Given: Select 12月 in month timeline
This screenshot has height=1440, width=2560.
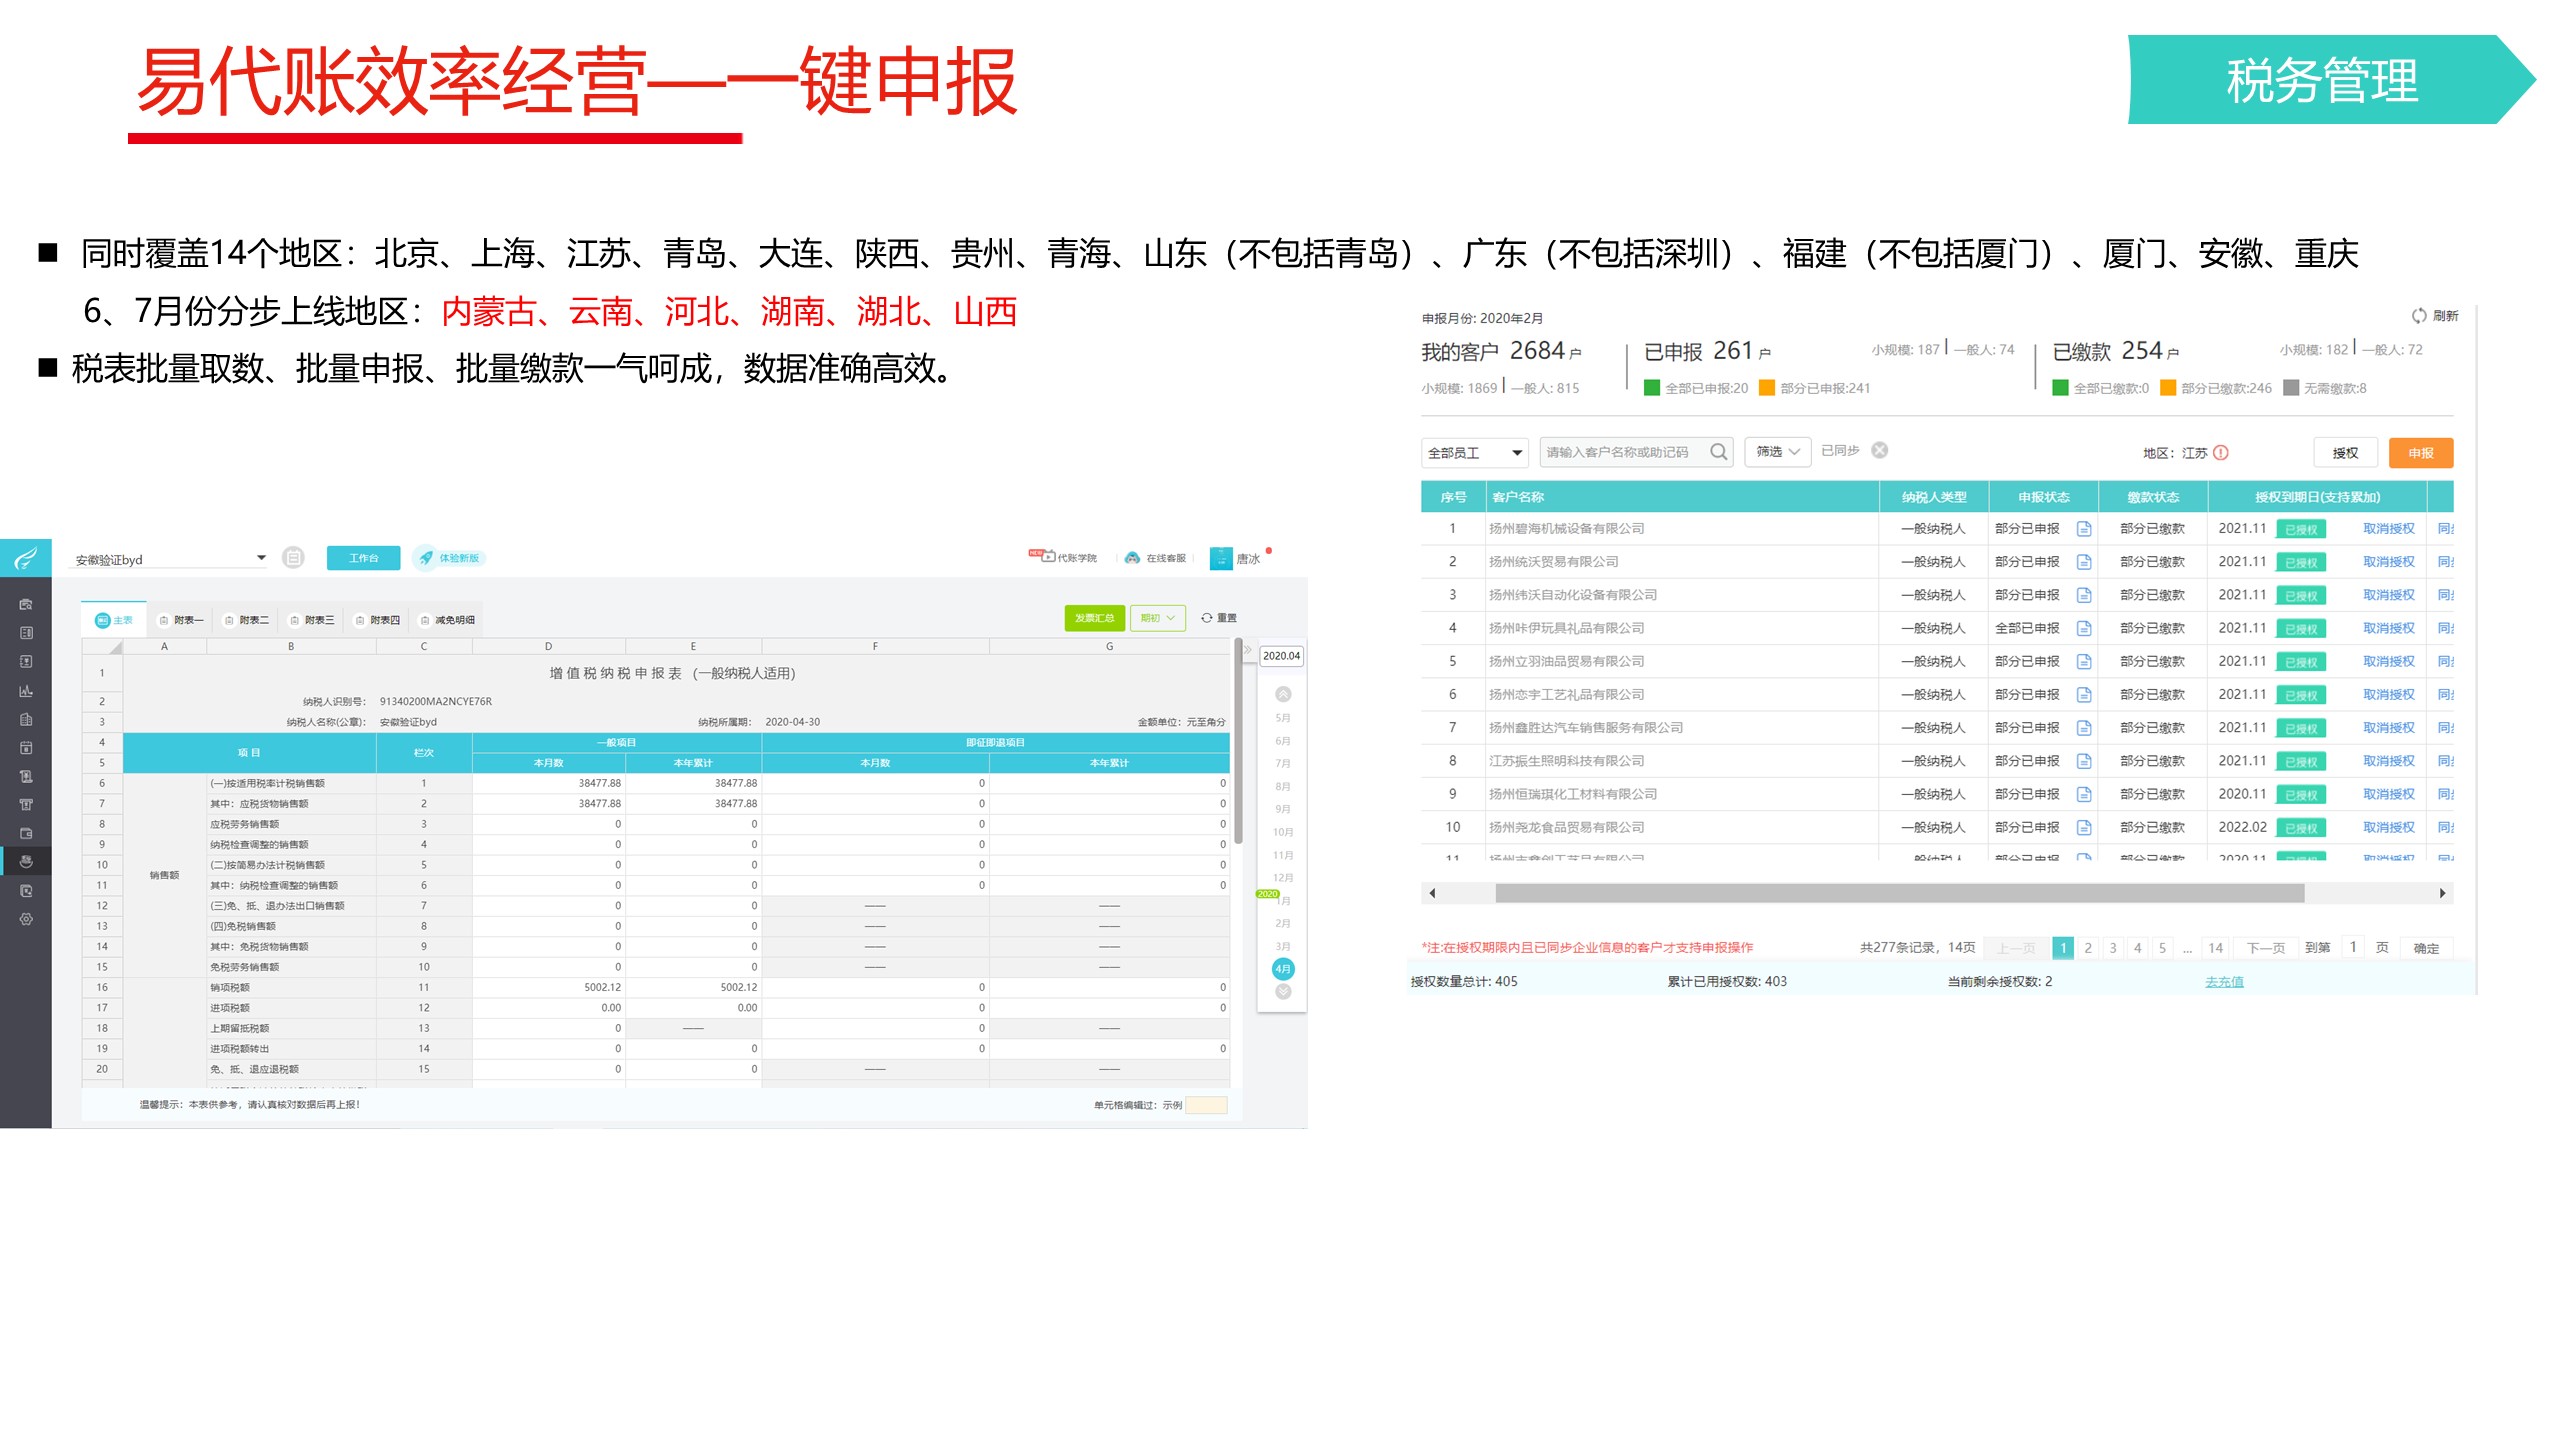Looking at the screenshot, I should coord(1283,878).
